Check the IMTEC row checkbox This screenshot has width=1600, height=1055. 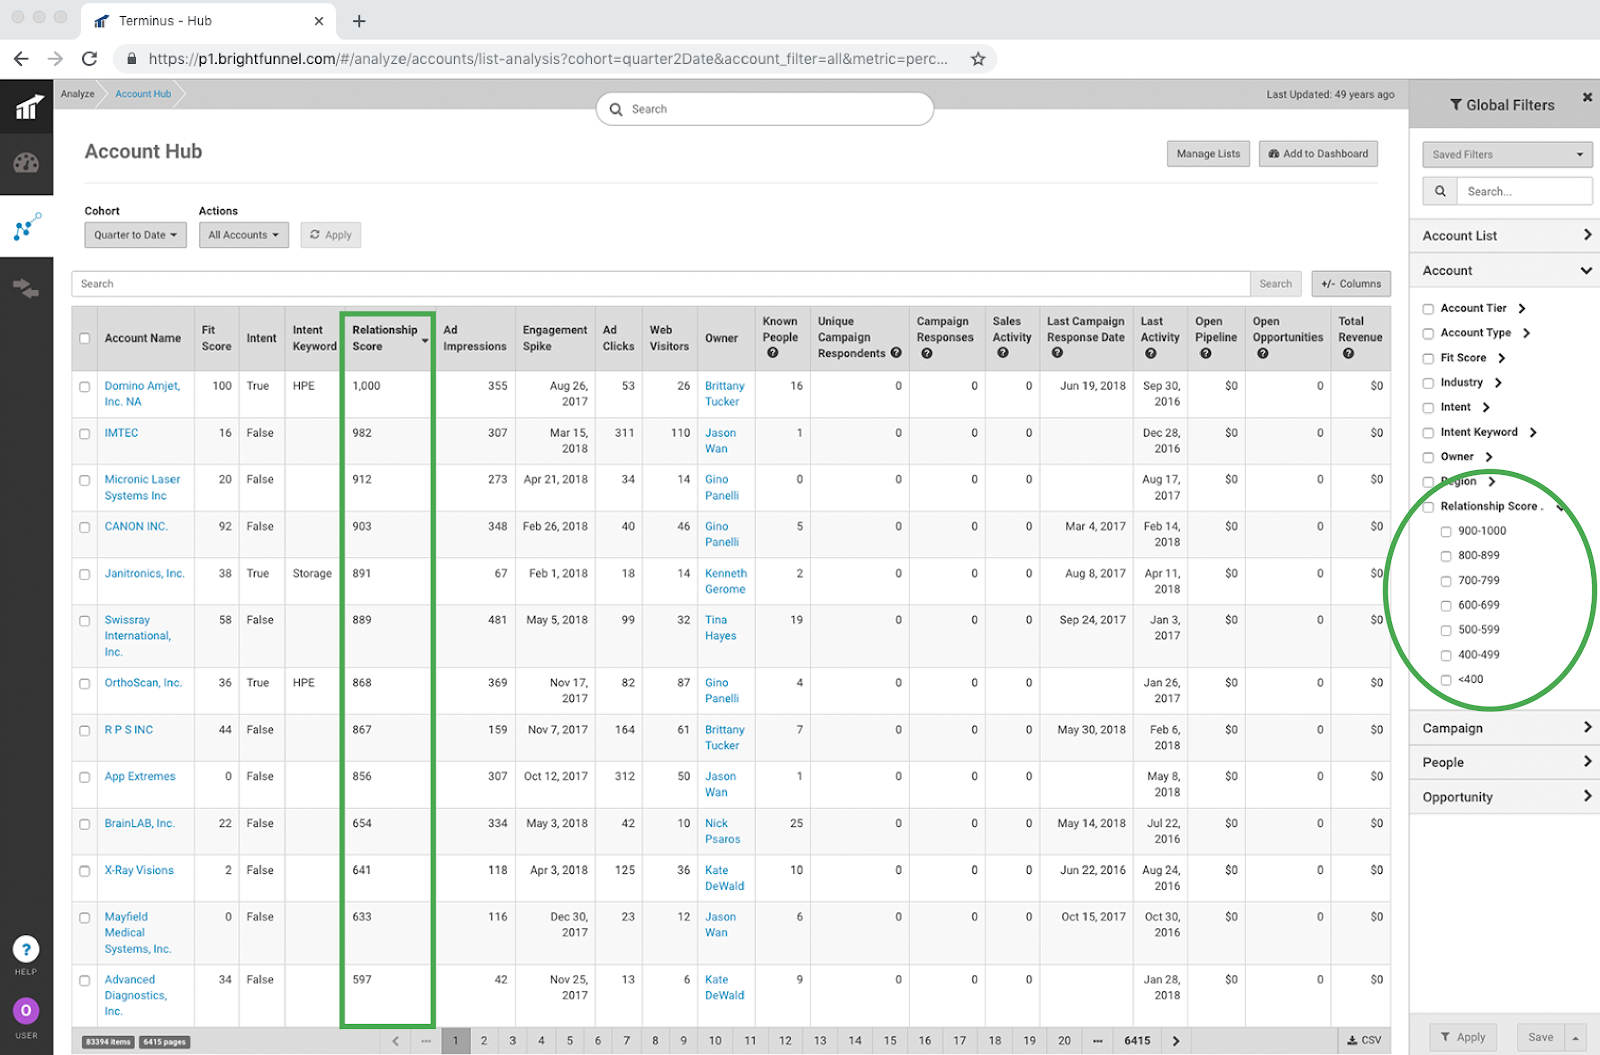tap(84, 434)
